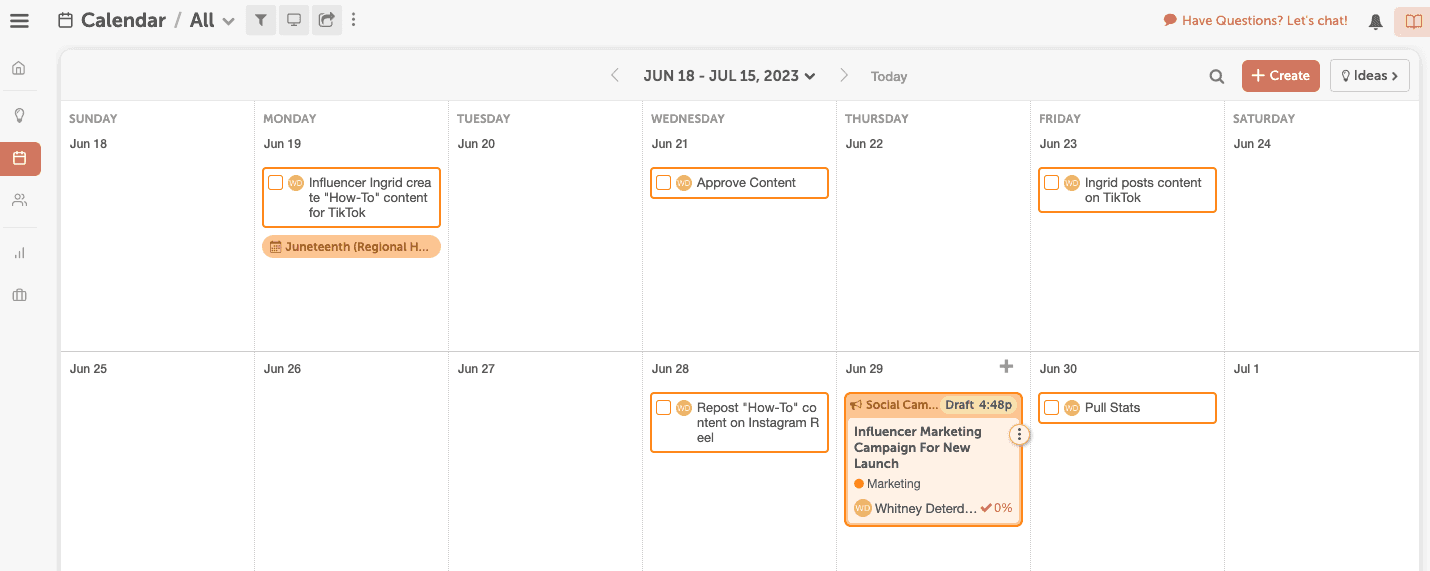Open the Ideas panel expander
1430x571 pixels.
(x=1369, y=76)
